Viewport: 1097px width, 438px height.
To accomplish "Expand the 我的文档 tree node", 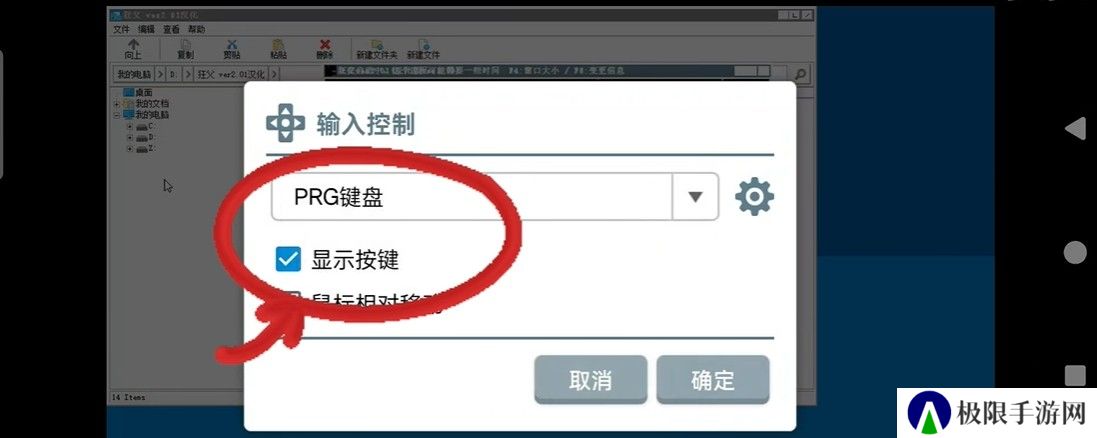I will [x=117, y=104].
